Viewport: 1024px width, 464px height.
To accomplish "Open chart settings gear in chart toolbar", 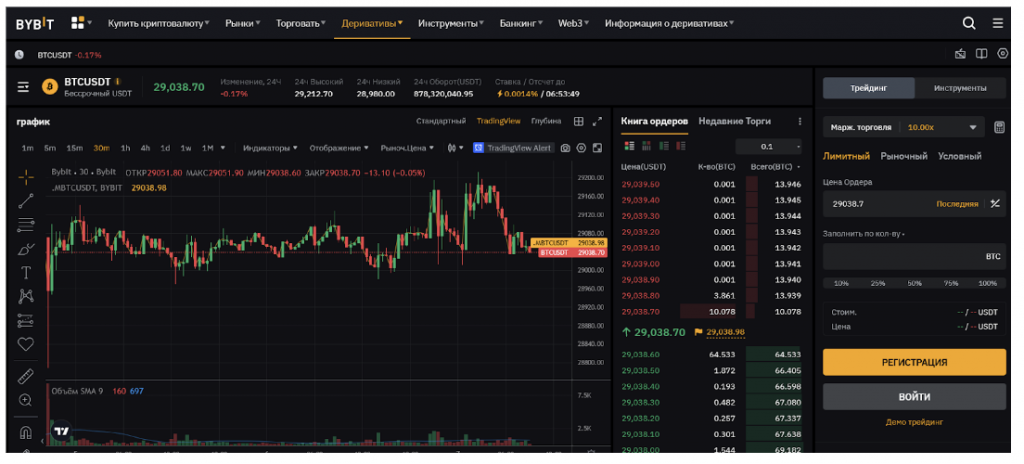I will pyautogui.click(x=581, y=148).
